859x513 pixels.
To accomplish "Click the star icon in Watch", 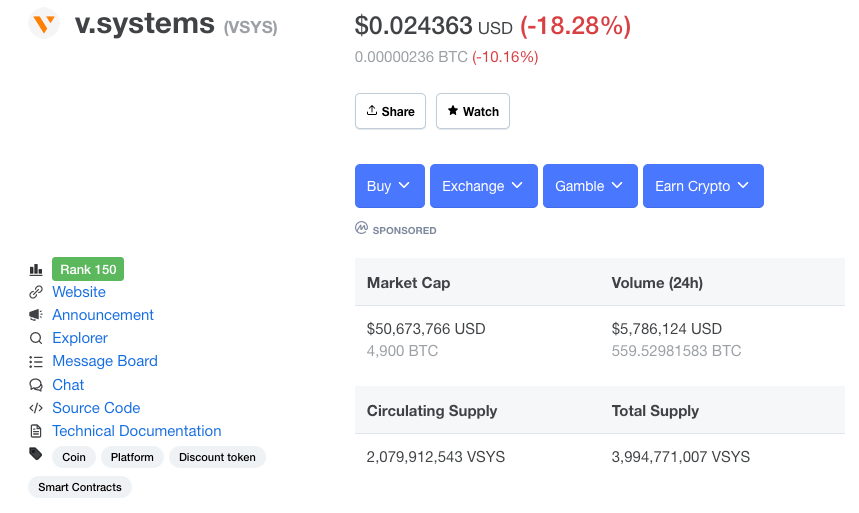I will [453, 111].
